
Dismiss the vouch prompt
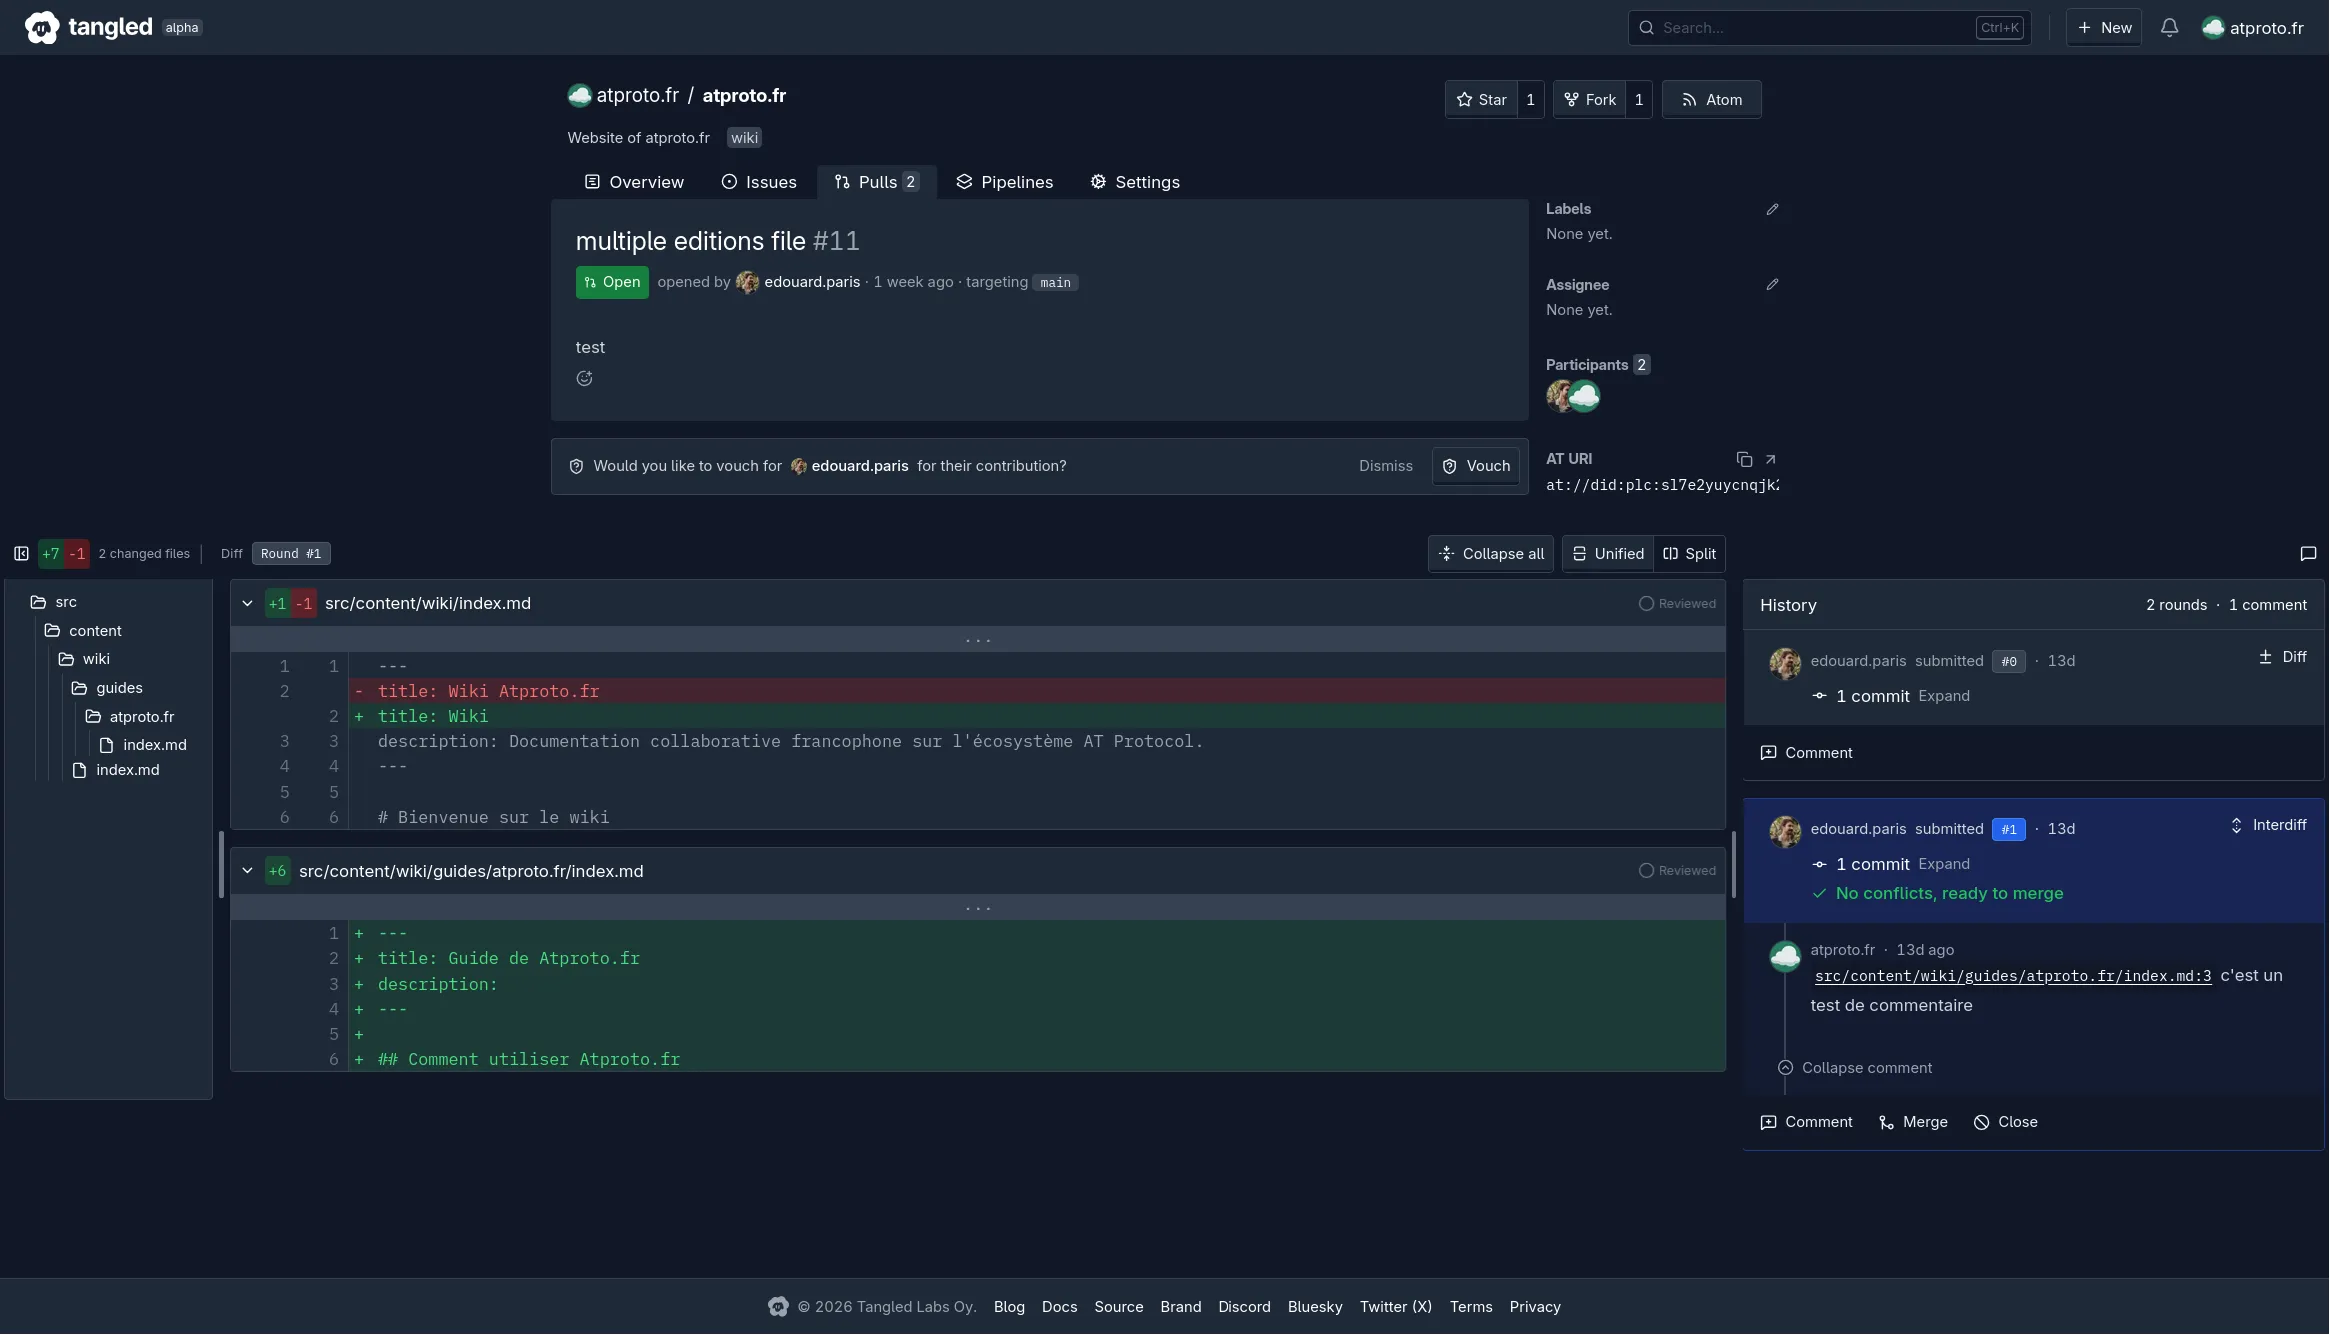pos(1385,466)
